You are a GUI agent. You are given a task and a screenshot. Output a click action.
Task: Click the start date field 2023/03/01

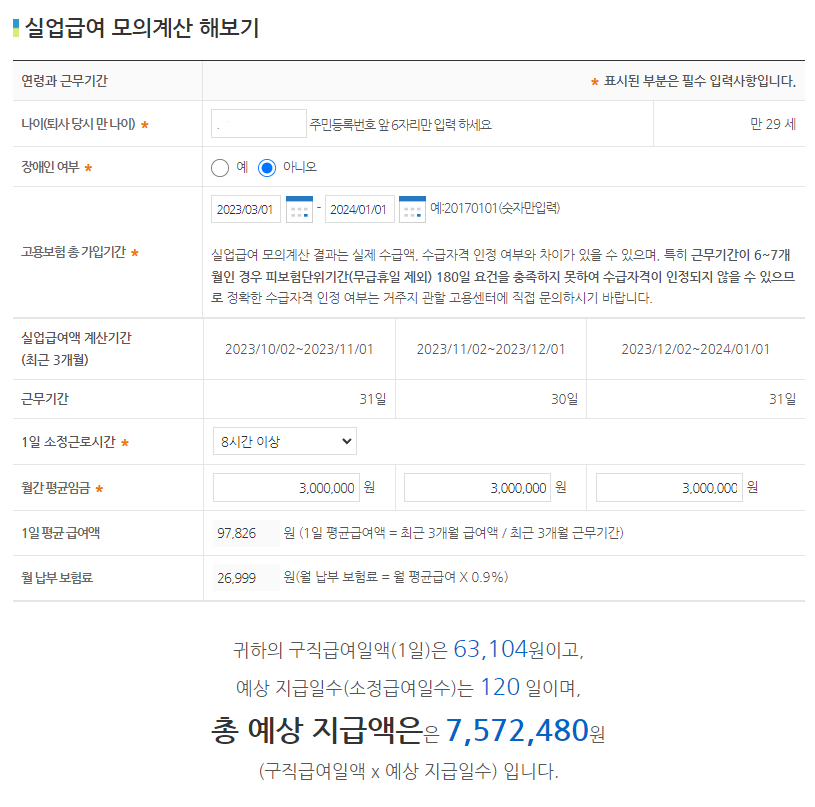(245, 209)
